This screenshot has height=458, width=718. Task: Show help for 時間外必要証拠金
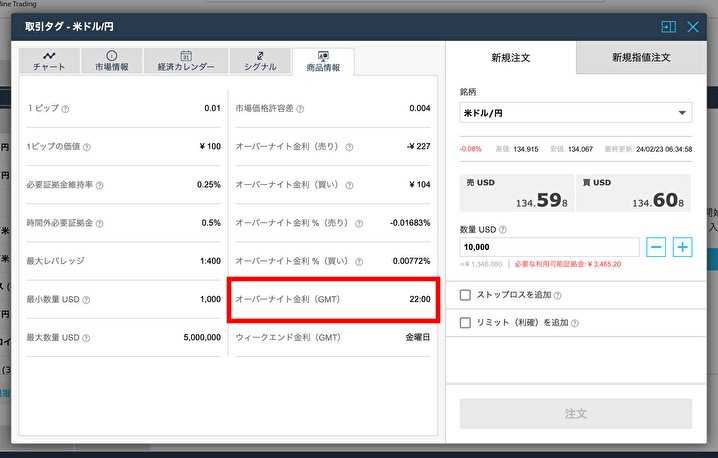point(99,224)
